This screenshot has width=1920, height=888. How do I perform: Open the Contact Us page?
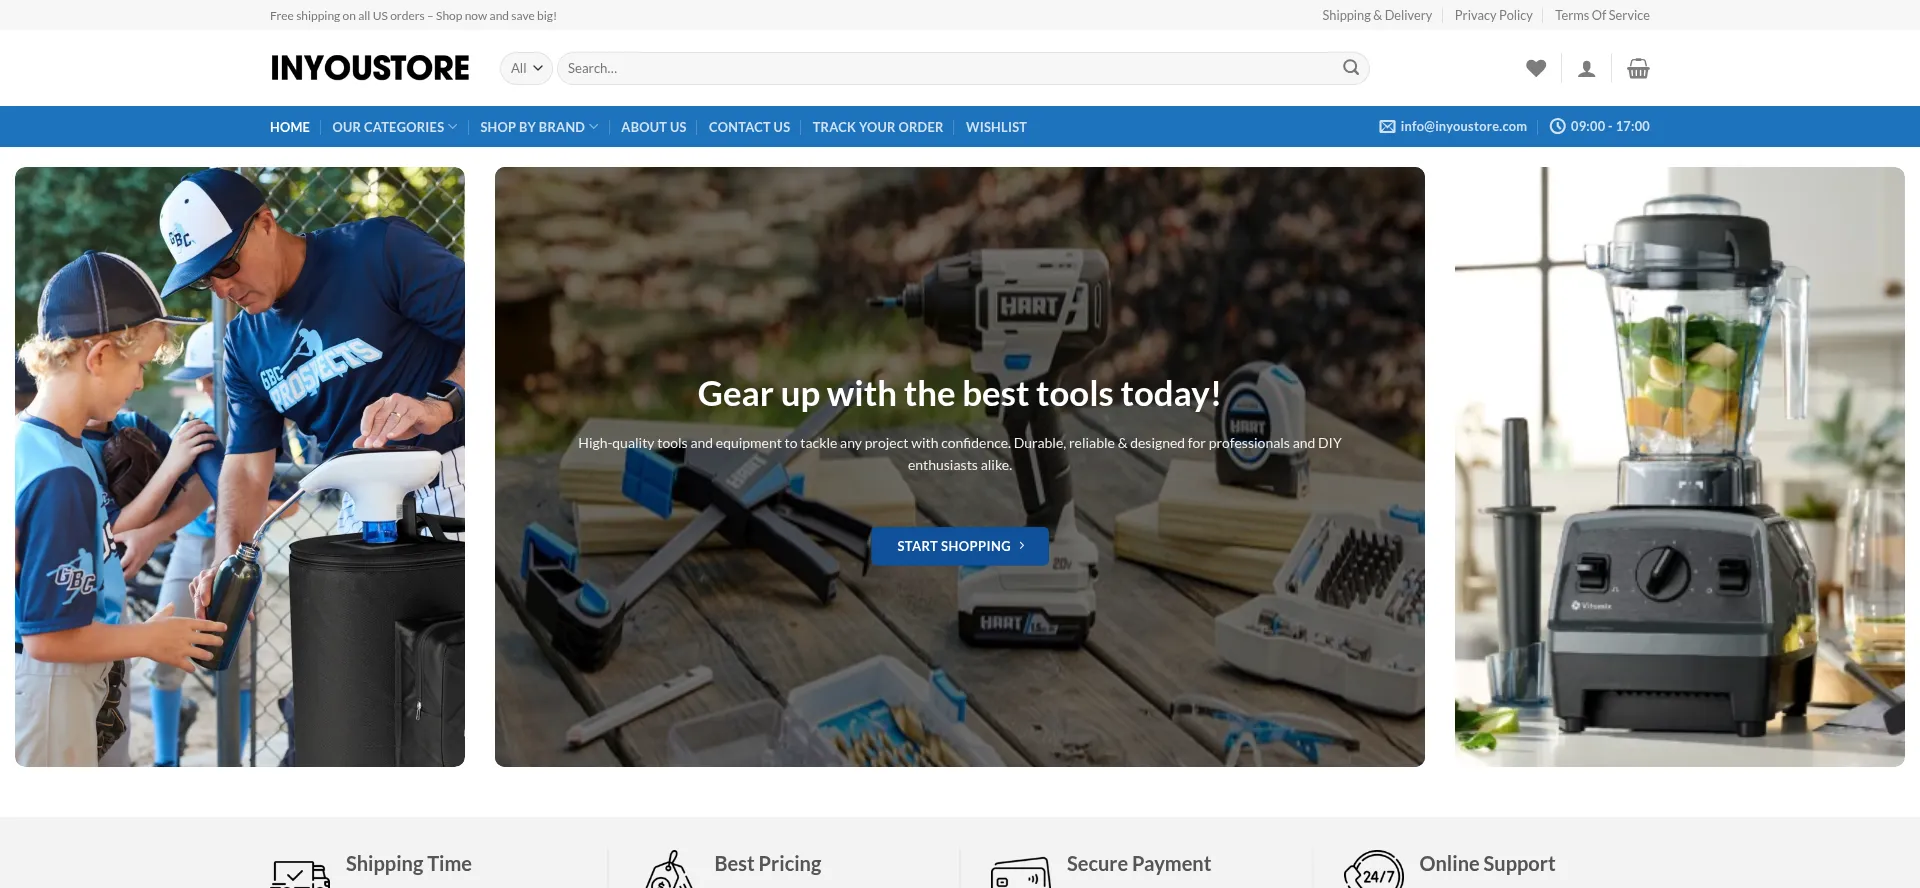click(749, 127)
